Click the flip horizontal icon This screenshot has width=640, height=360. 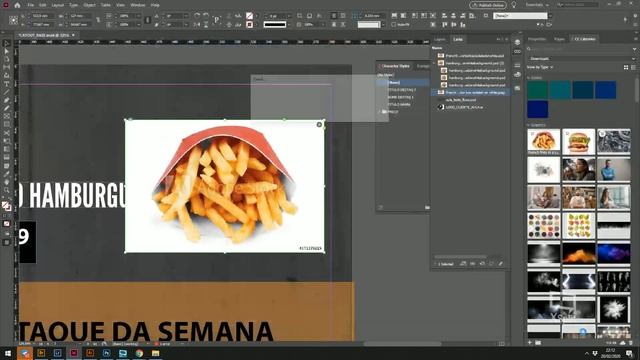197,24
